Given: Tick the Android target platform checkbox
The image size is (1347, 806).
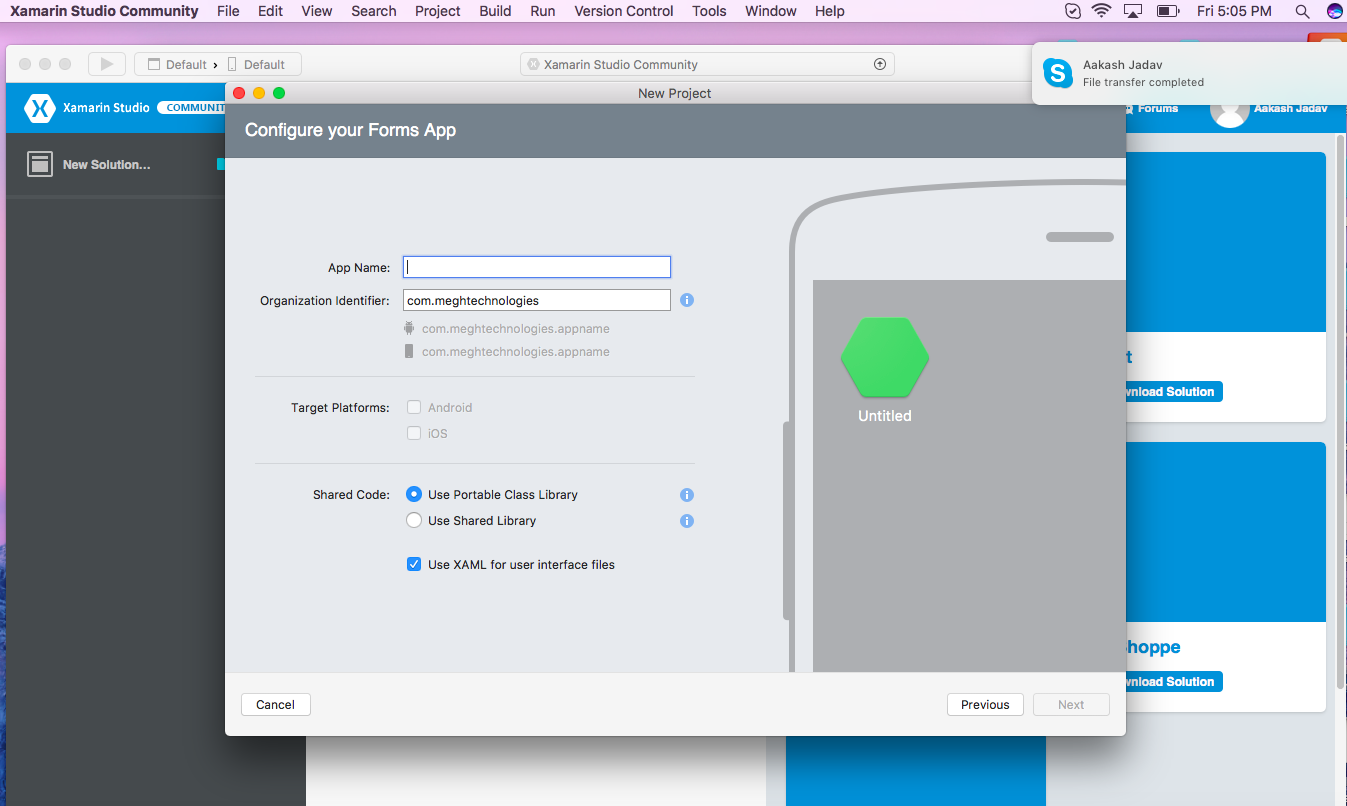Looking at the screenshot, I should [414, 407].
